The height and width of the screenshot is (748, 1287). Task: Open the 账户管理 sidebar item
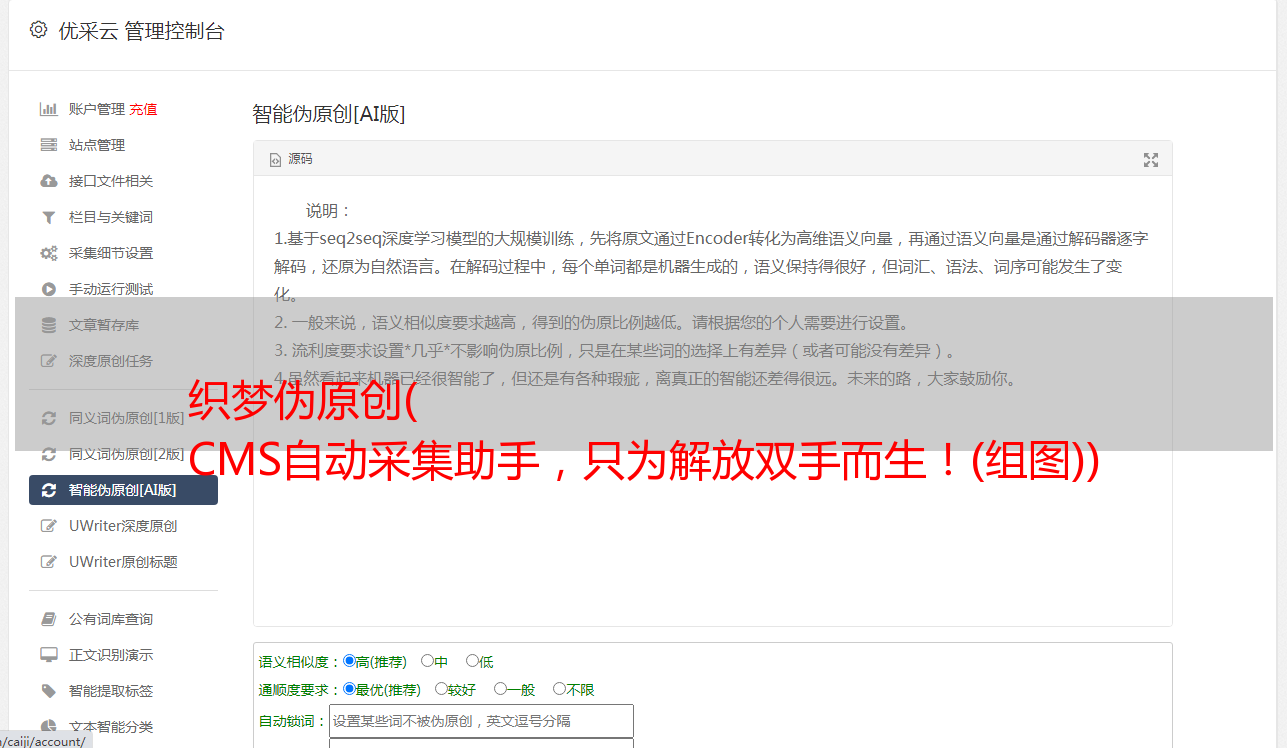97,109
